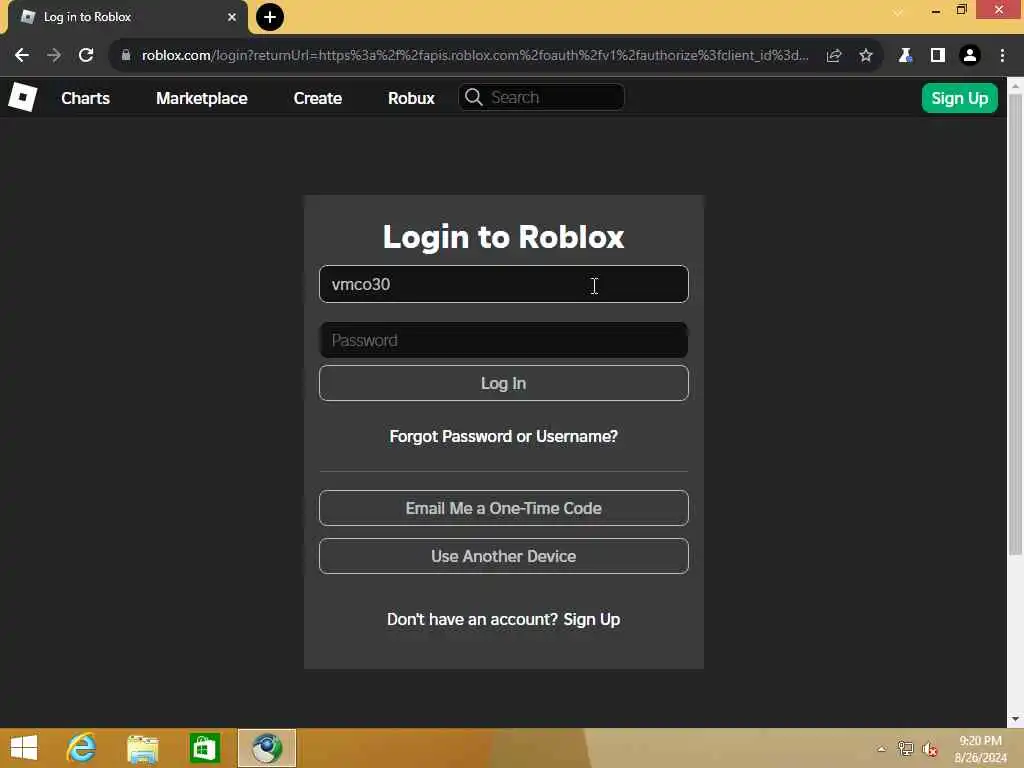
Task: Open the Chrome three-dot menu
Action: pos(1002,56)
